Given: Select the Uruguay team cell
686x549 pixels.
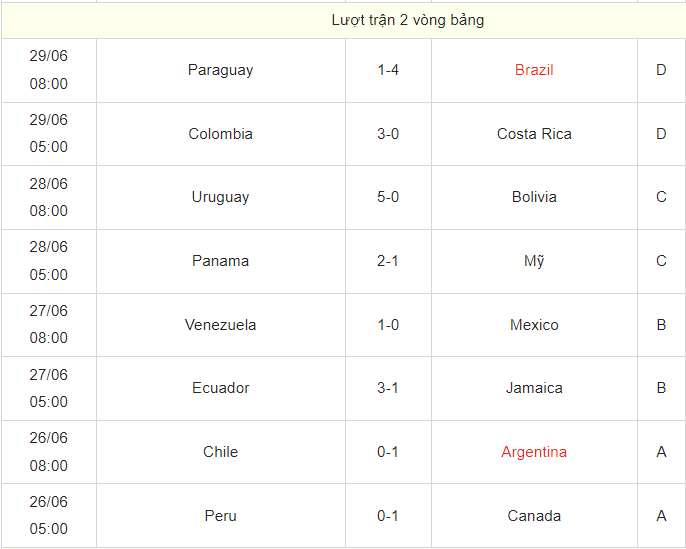Looking at the screenshot, I should (x=220, y=197).
